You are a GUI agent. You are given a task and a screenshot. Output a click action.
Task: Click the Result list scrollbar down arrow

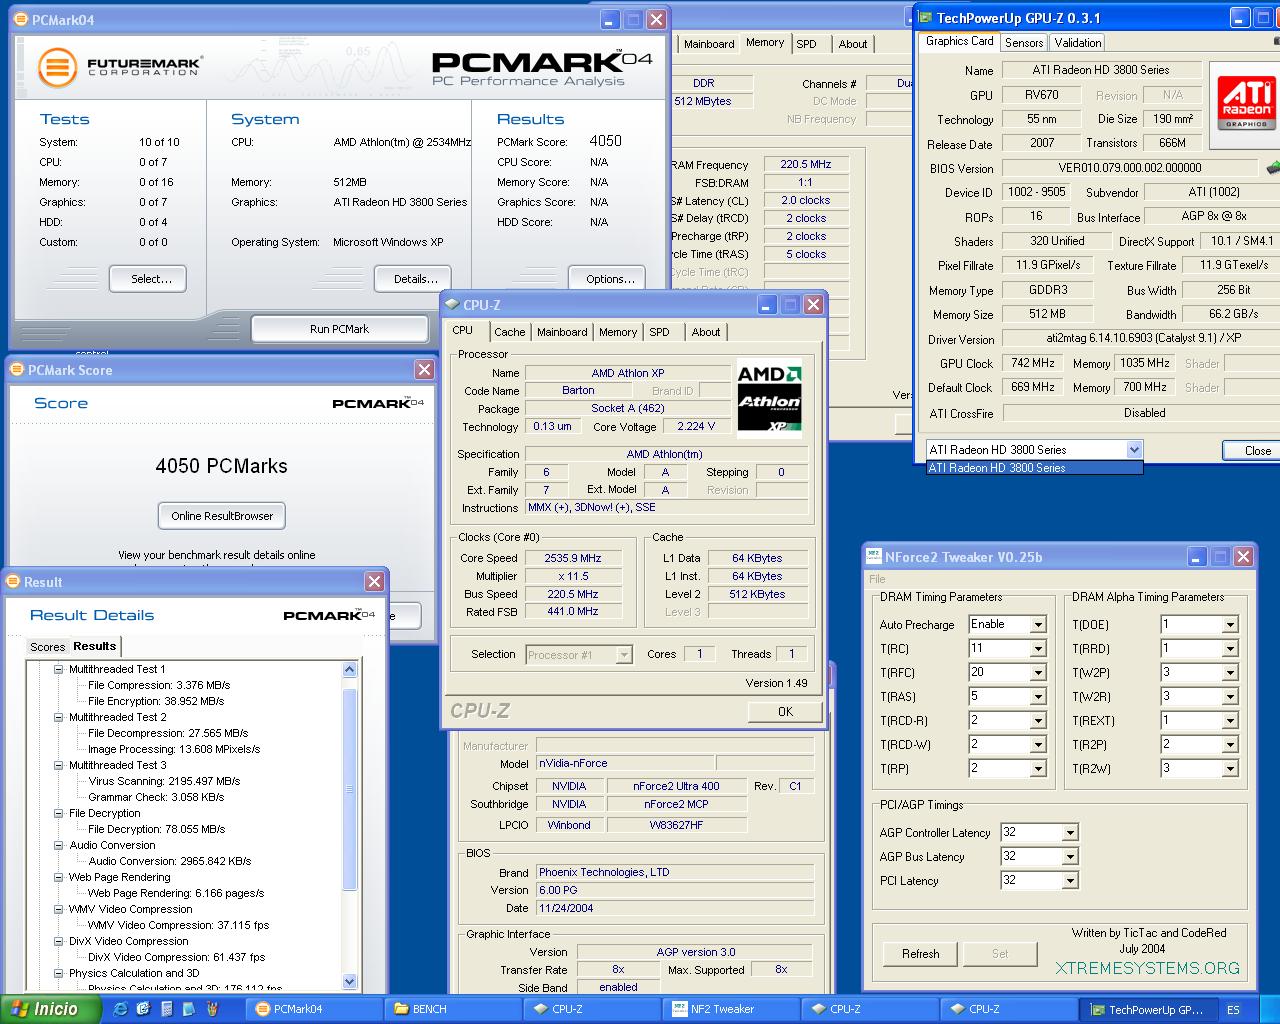tap(349, 982)
